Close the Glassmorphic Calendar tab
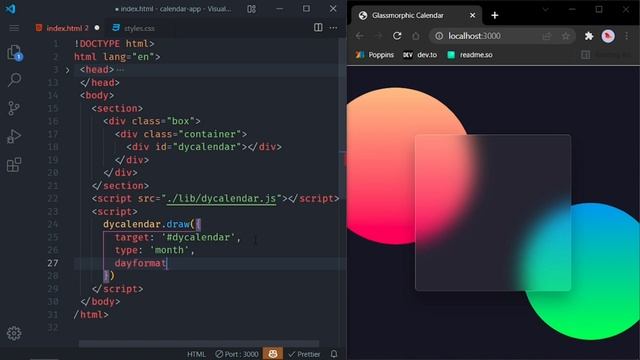The height and width of the screenshot is (360, 640). [x=472, y=16]
